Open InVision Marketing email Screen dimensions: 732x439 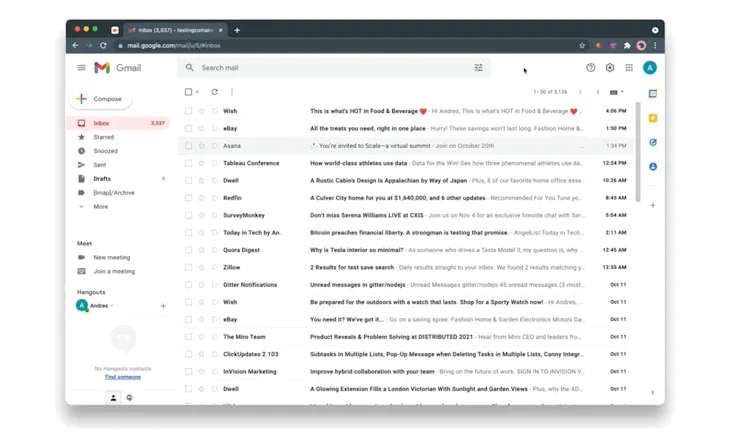(x=406, y=371)
